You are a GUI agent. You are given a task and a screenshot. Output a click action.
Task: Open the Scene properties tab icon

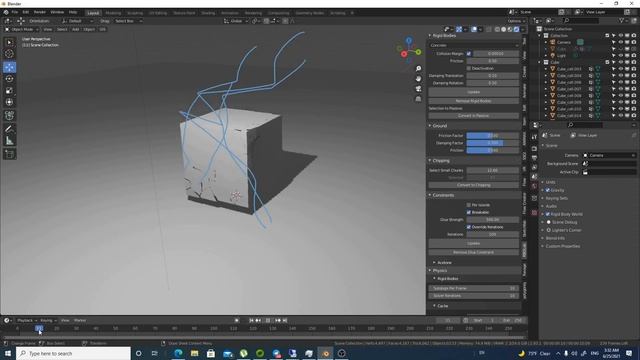534,177
